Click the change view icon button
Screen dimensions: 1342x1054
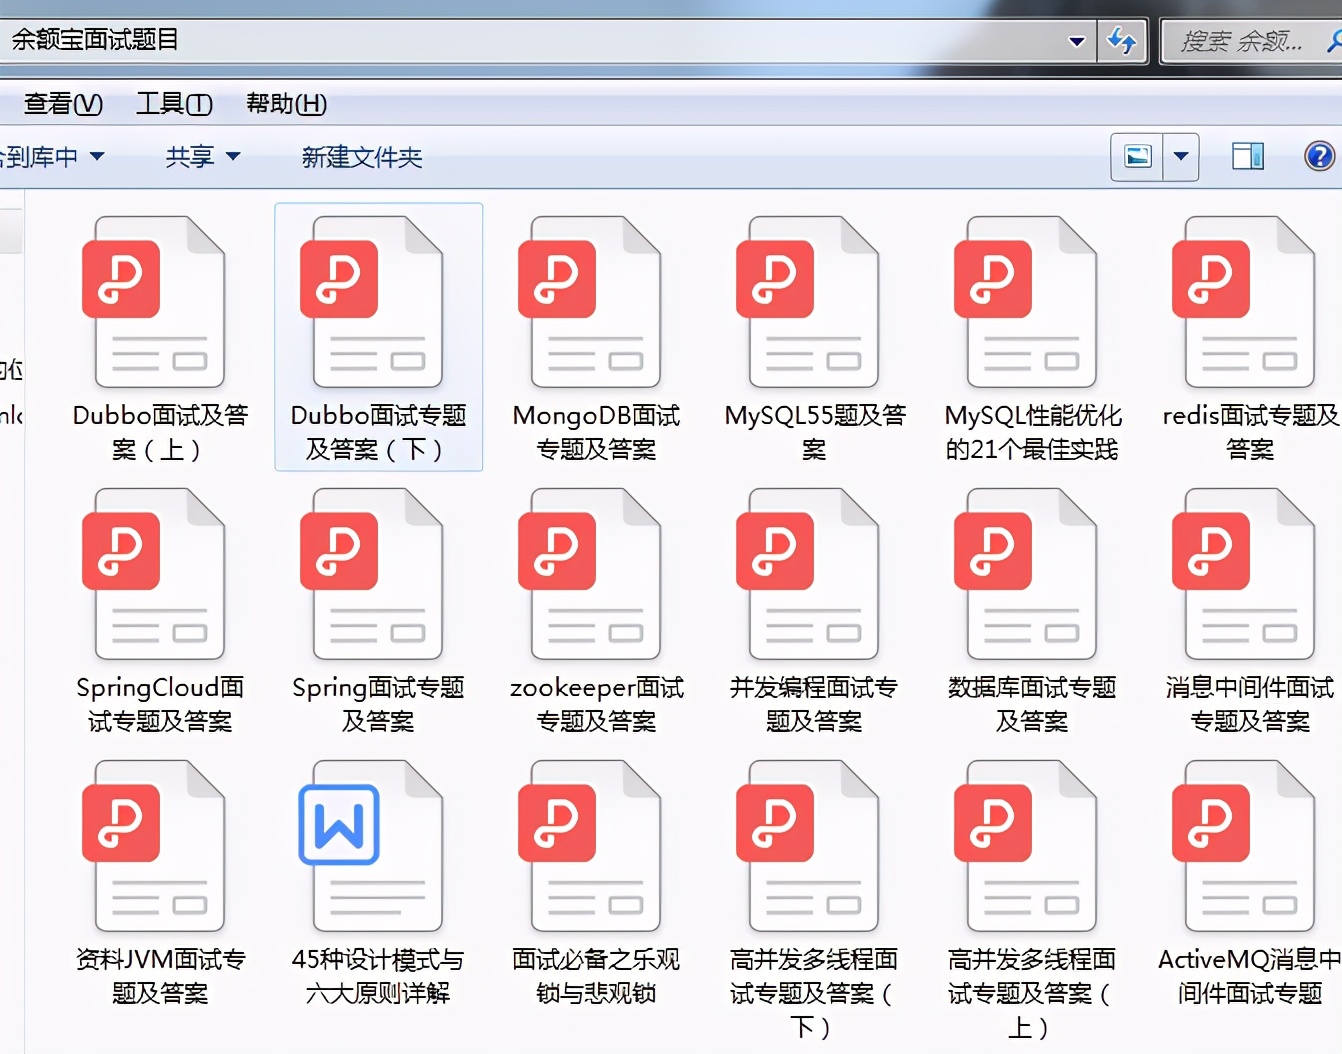pyautogui.click(x=1137, y=157)
